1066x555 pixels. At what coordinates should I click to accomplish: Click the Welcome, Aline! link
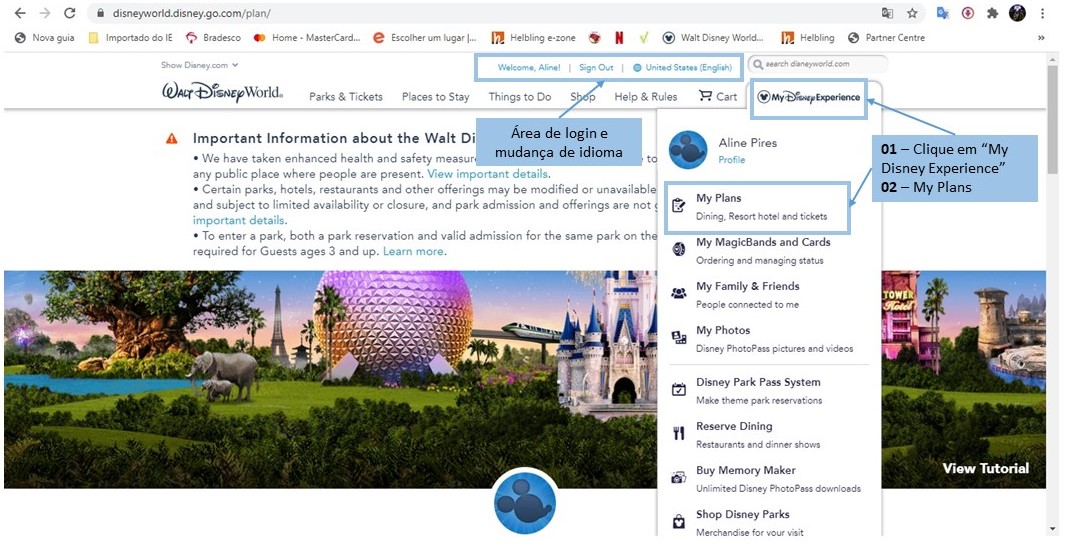[x=529, y=67]
